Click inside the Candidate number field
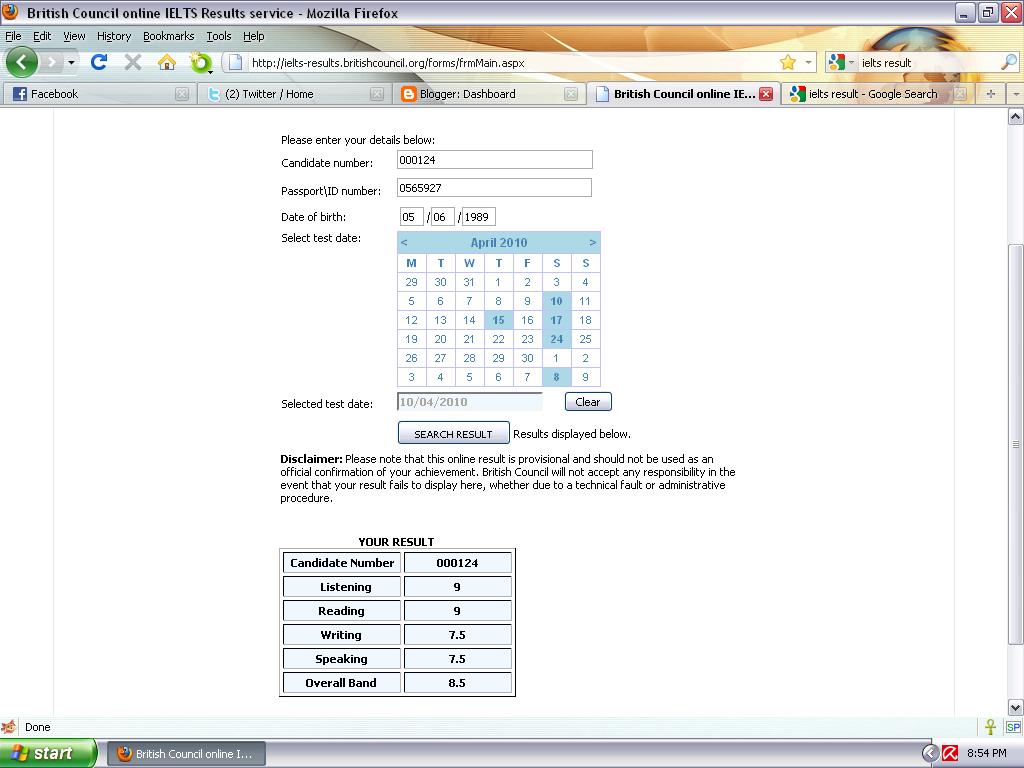The width and height of the screenshot is (1024, 768). (494, 159)
